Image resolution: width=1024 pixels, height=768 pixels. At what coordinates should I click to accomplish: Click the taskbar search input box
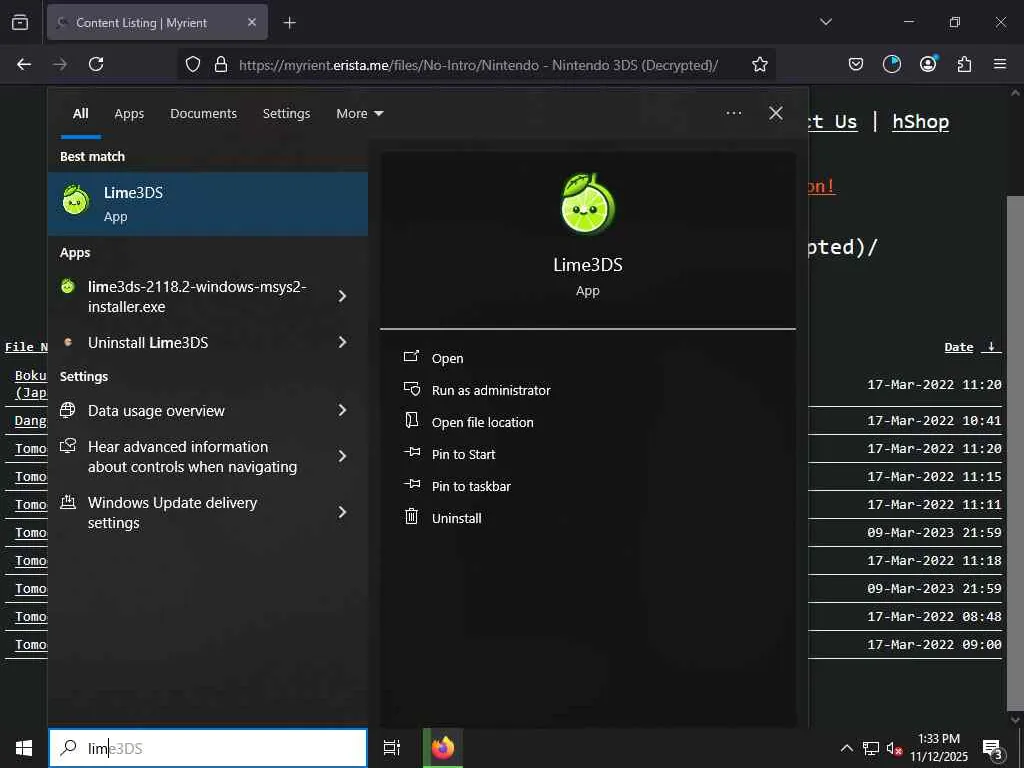(x=208, y=748)
